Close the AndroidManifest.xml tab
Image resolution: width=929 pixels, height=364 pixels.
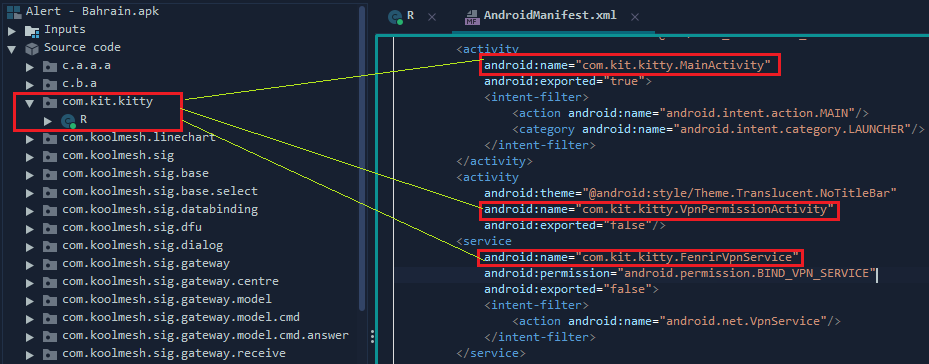pyautogui.click(x=635, y=17)
